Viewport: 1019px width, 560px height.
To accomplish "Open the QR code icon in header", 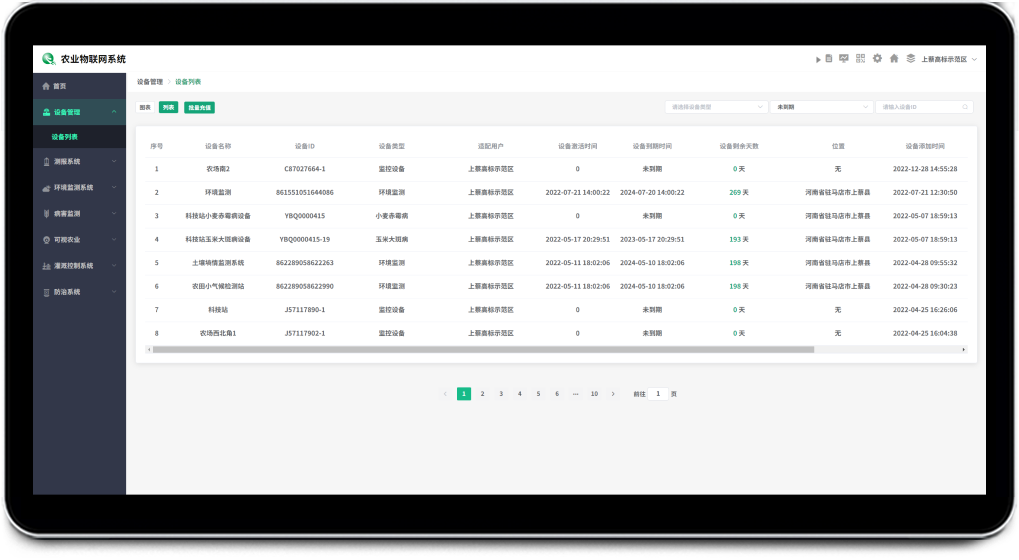I will click(x=860, y=58).
